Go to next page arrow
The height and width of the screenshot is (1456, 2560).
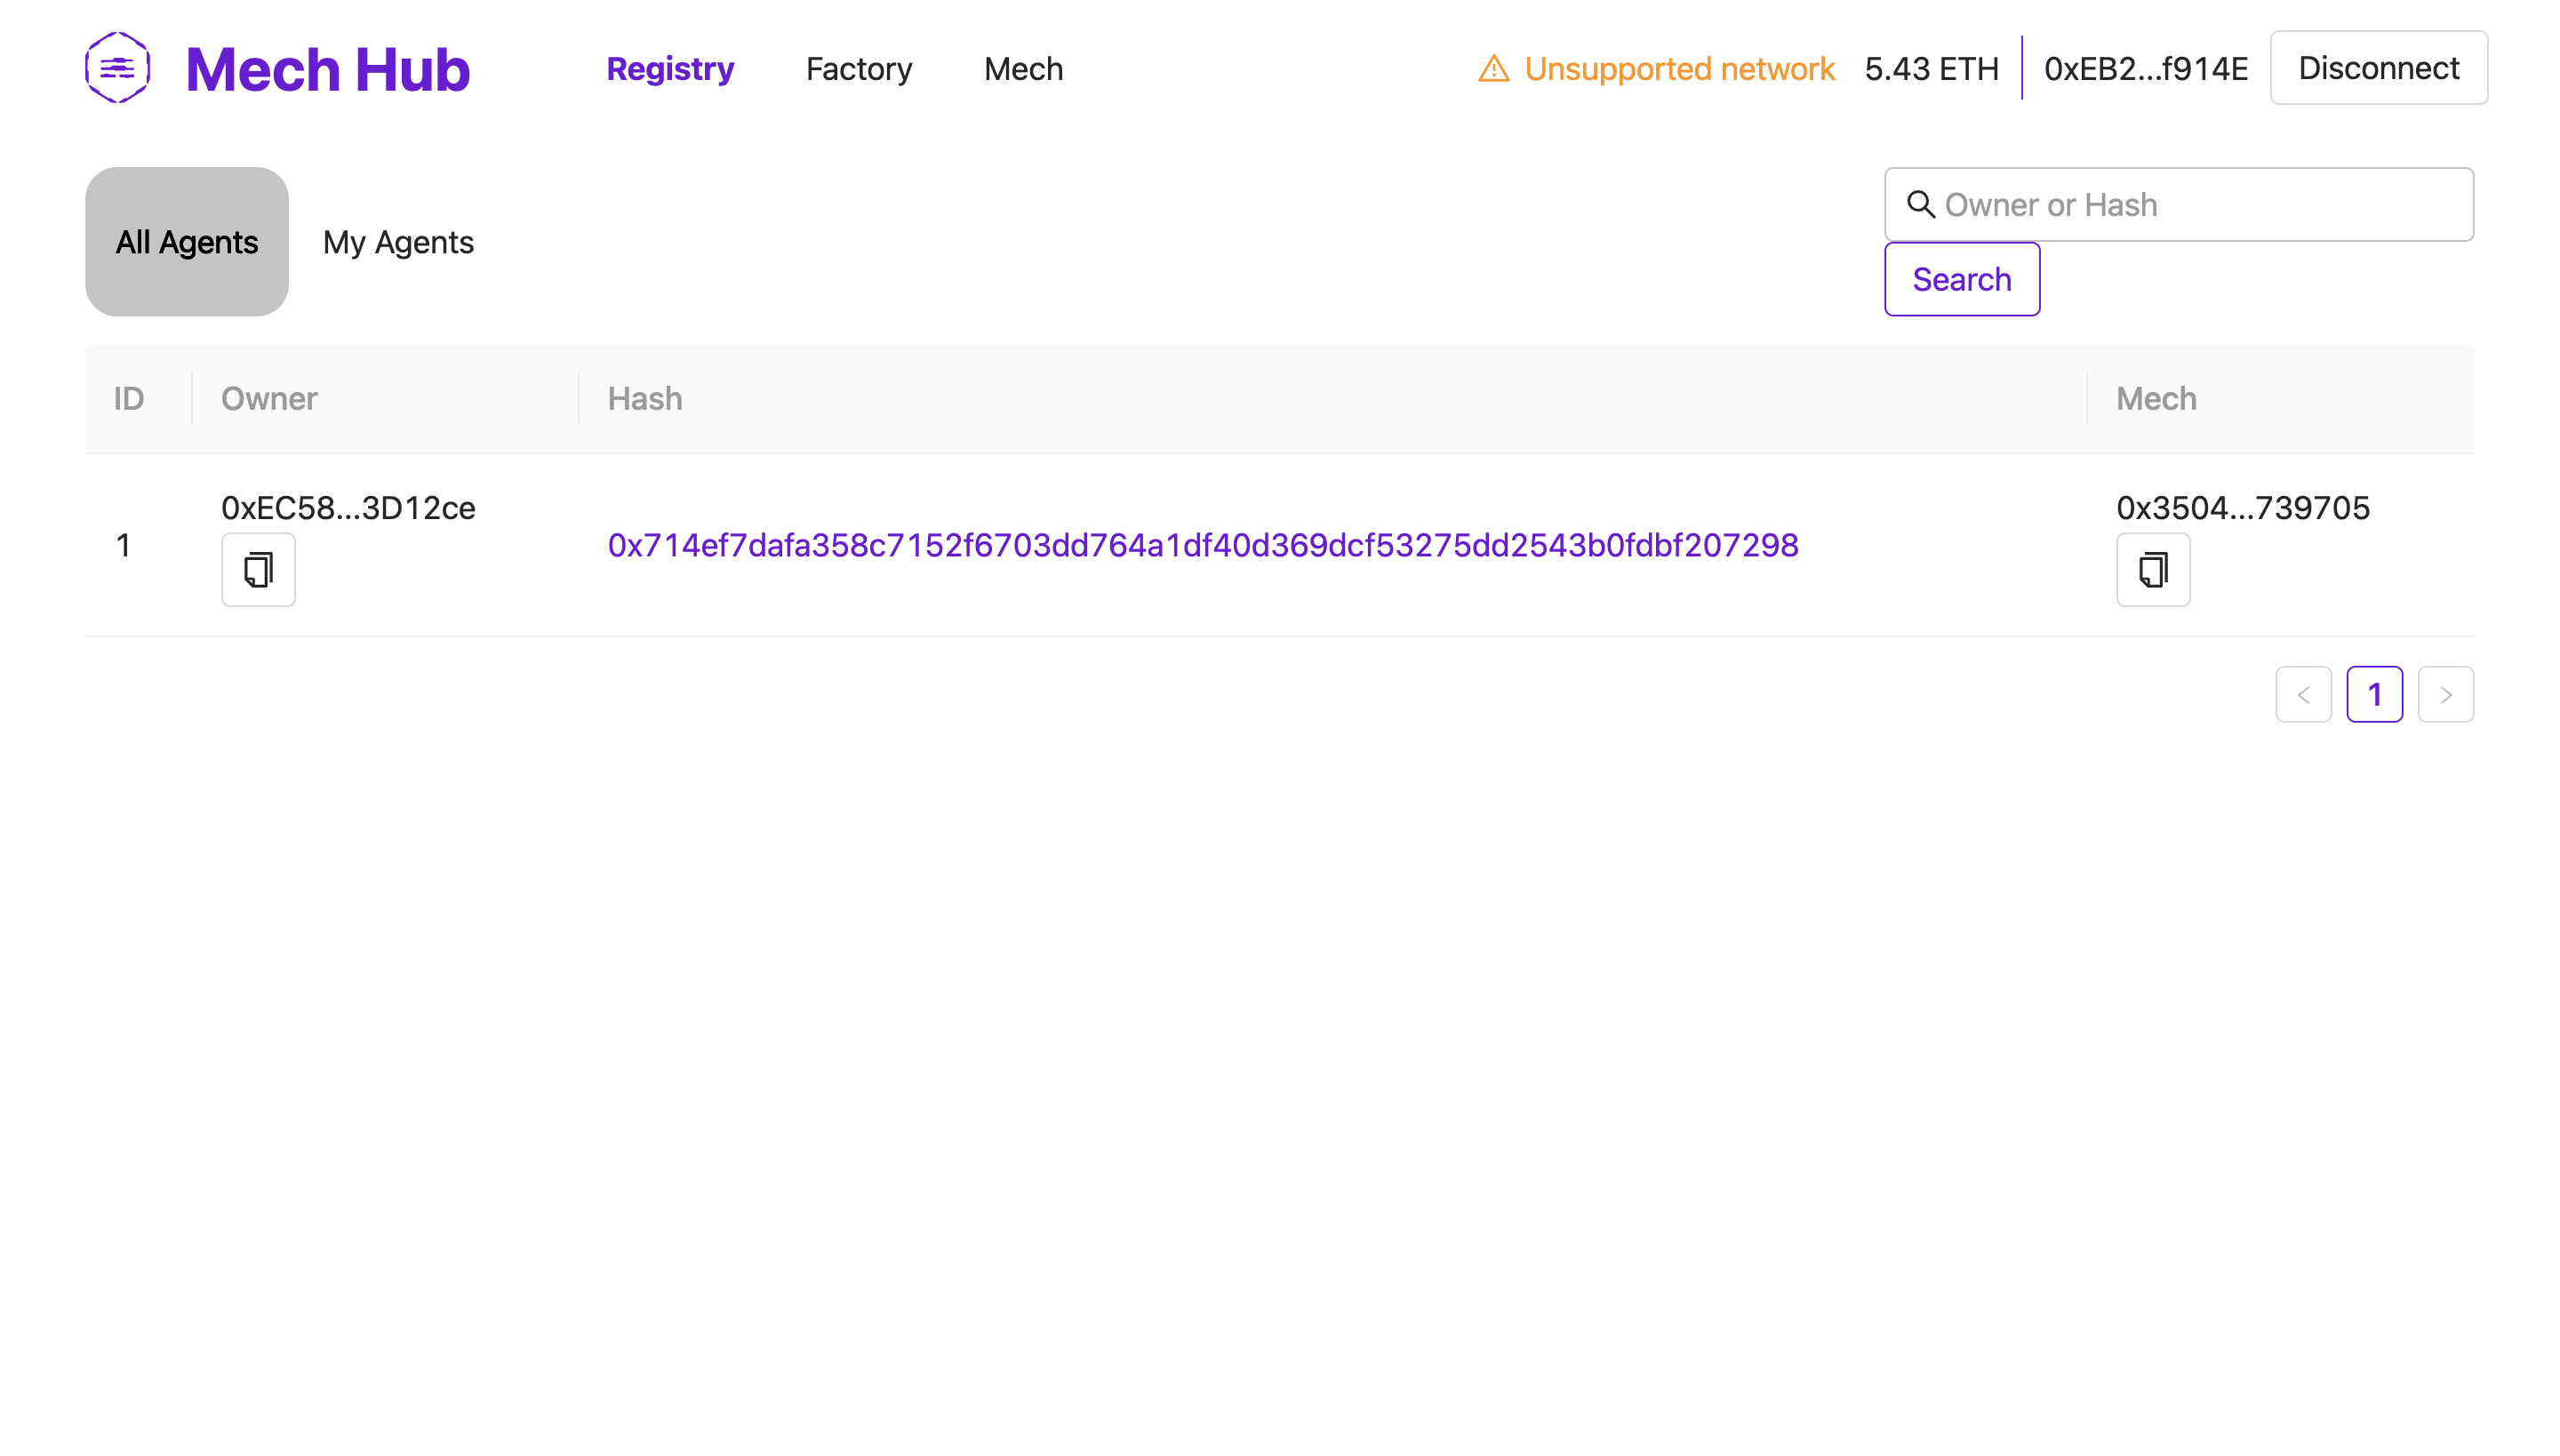pyautogui.click(x=2445, y=694)
